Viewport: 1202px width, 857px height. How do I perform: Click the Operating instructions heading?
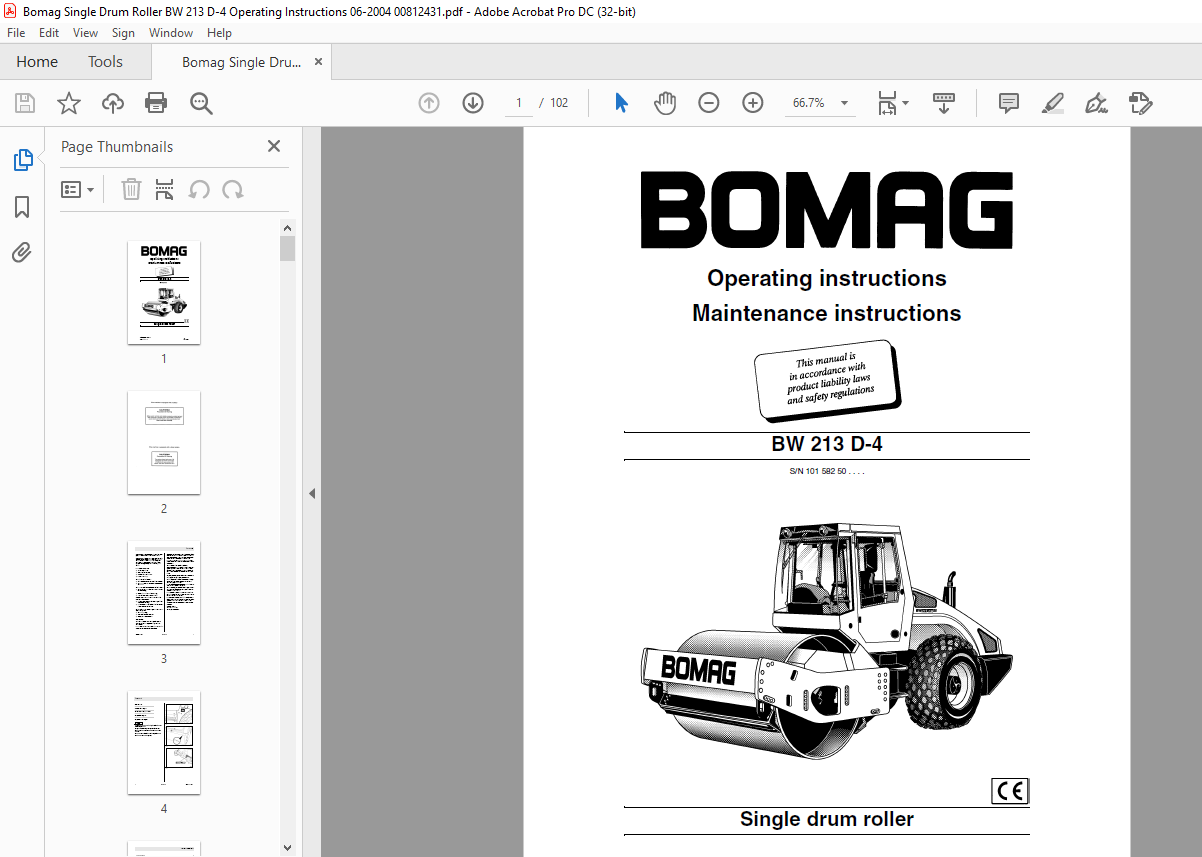827,278
